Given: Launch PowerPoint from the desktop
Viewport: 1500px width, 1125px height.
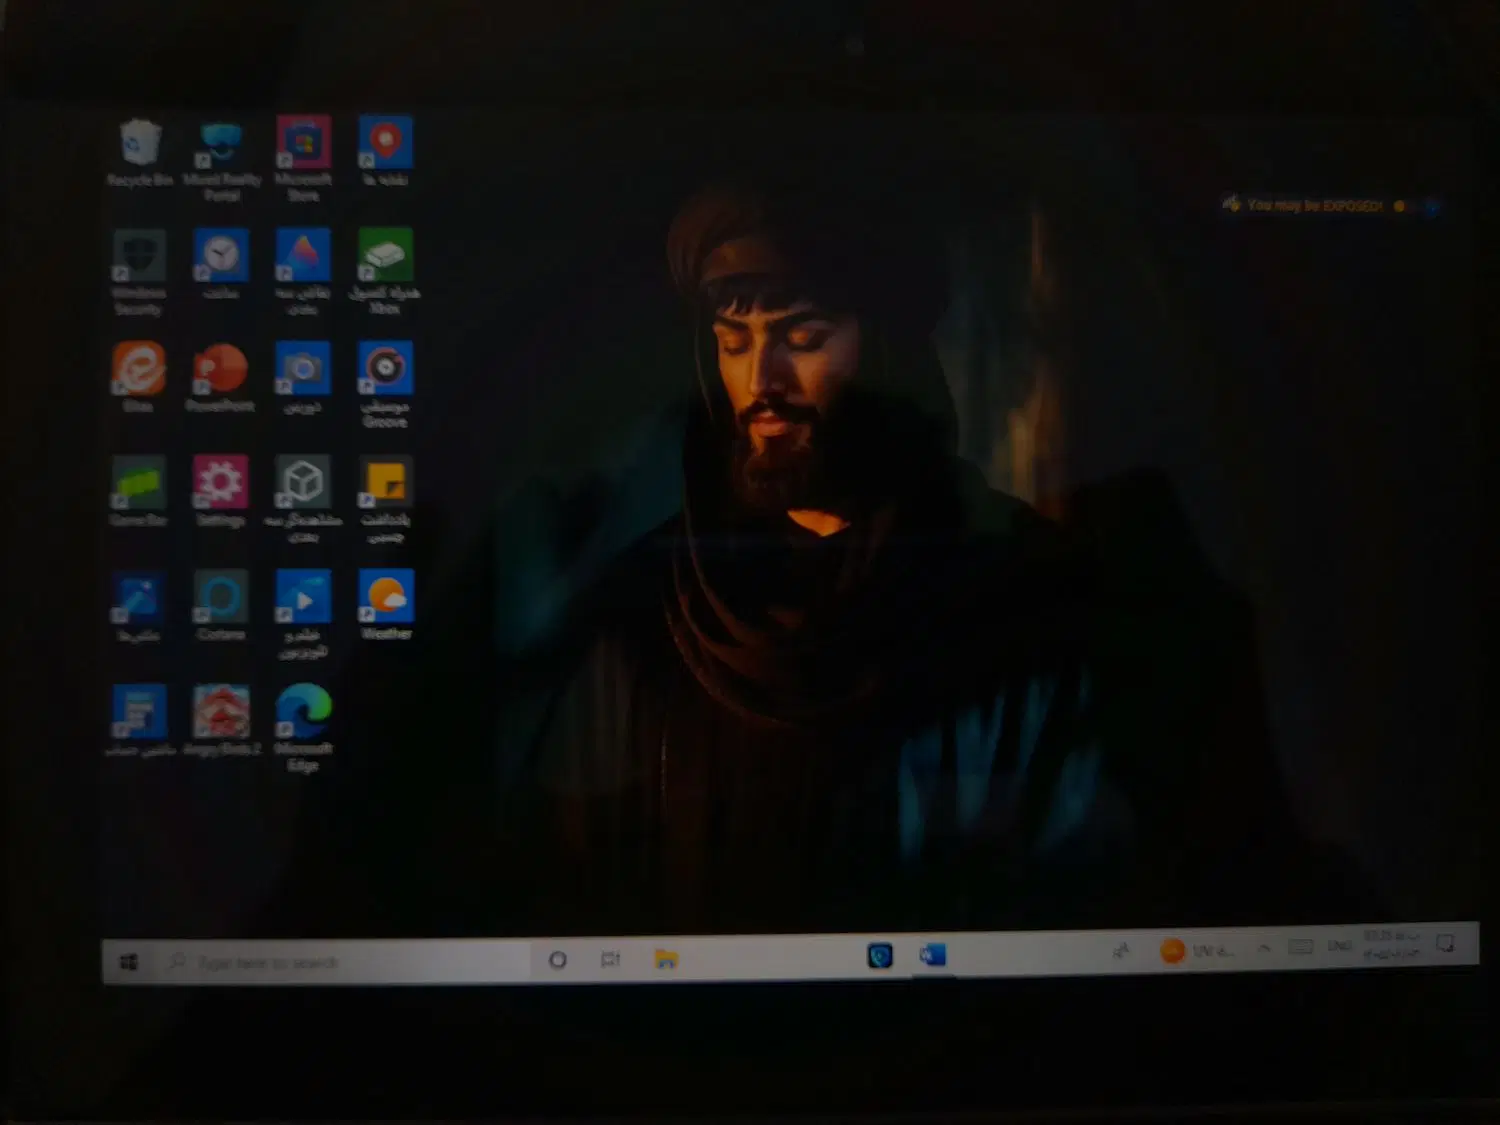Looking at the screenshot, I should click(220, 377).
